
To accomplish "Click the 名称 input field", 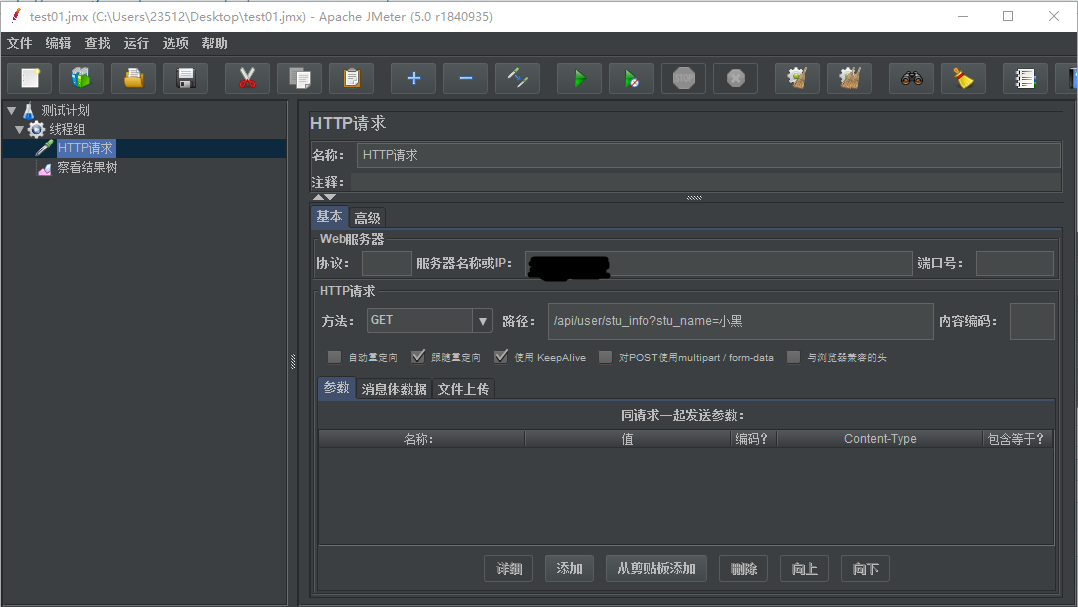I will click(708, 155).
